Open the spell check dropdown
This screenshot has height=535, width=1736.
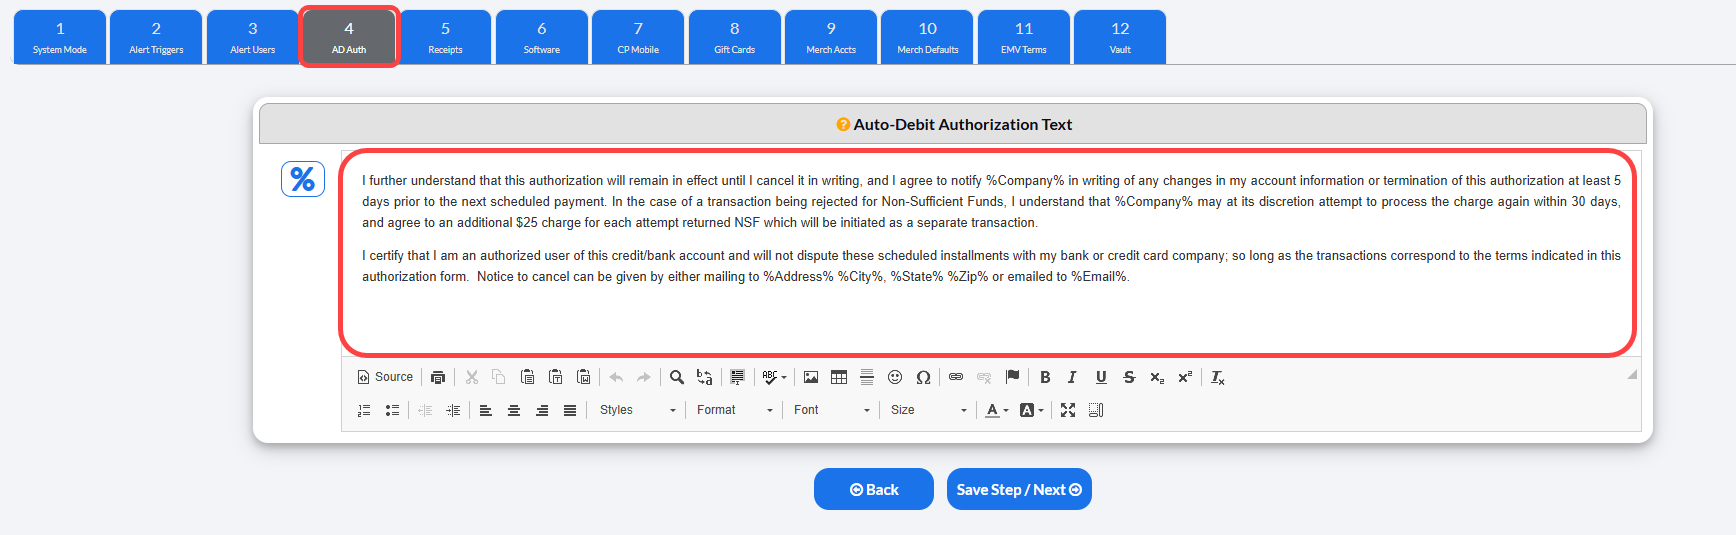[774, 377]
